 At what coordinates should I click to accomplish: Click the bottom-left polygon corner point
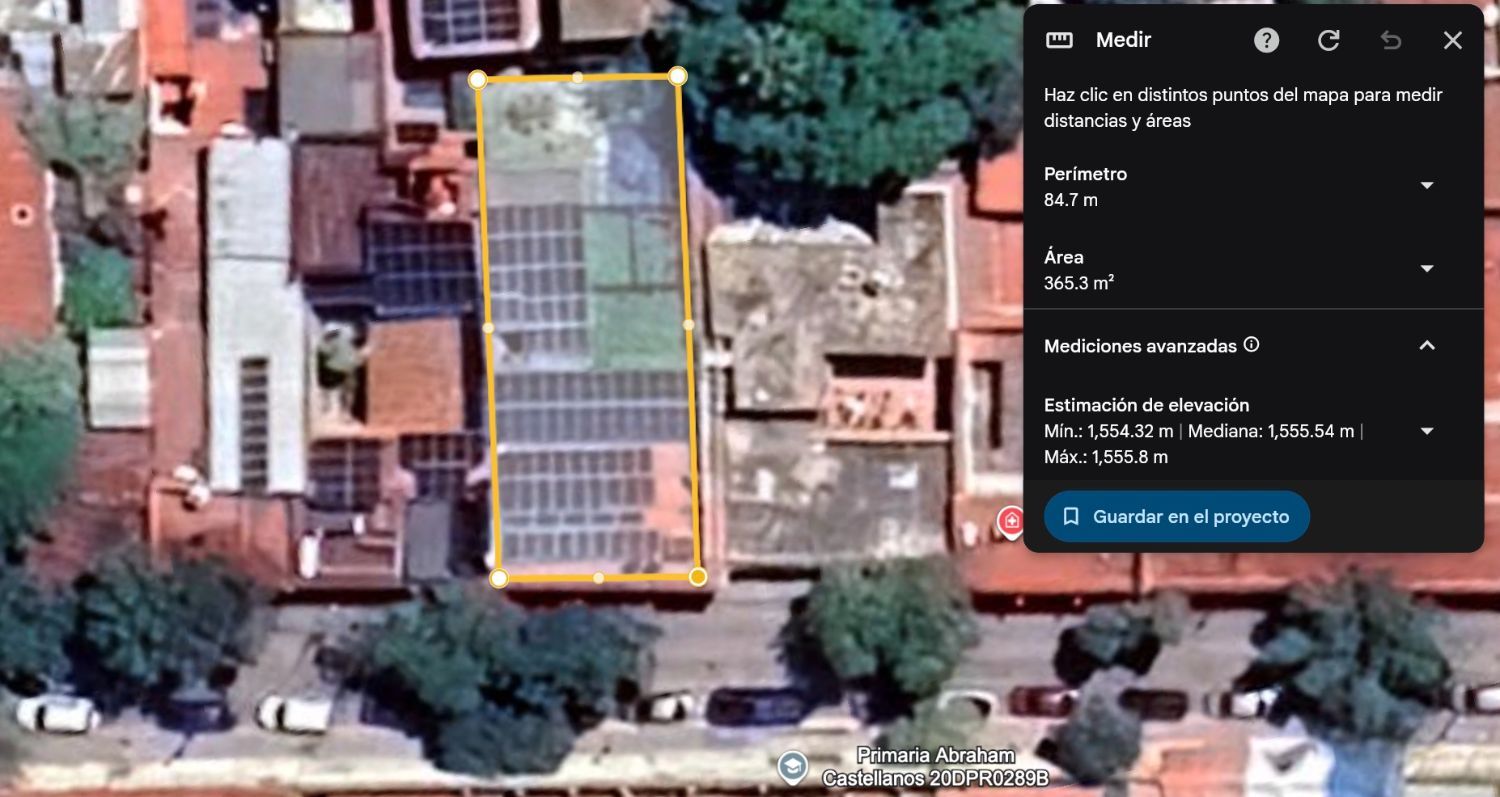pos(499,578)
